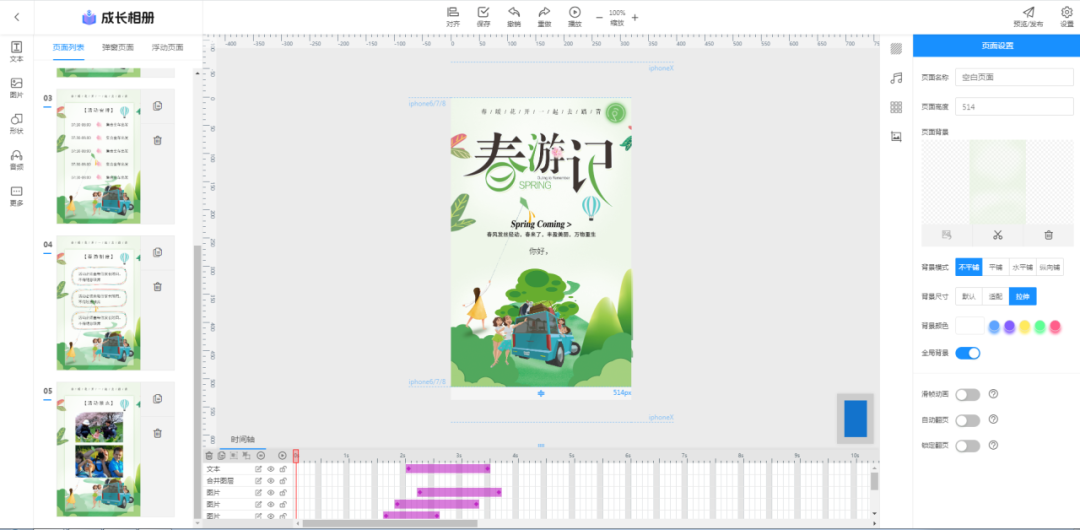The image size is (1080, 530).
Task: Click the back chevron at top left
Action: pyautogui.click(x=16, y=17)
